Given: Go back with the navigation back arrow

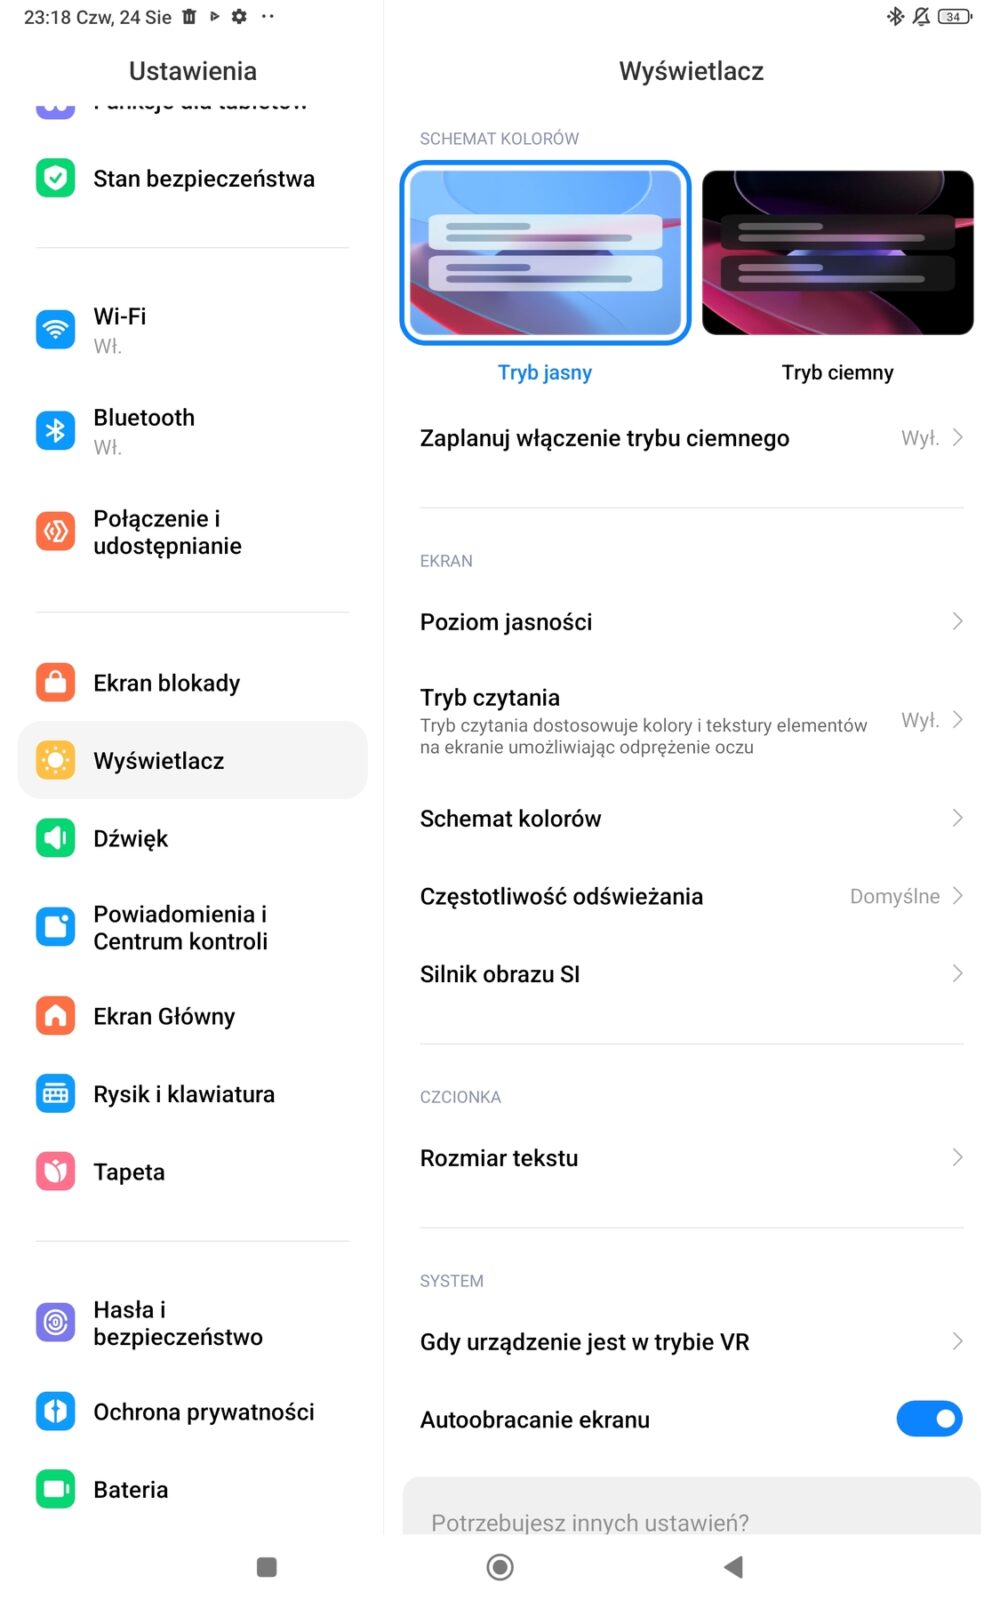Looking at the screenshot, I should [733, 1566].
